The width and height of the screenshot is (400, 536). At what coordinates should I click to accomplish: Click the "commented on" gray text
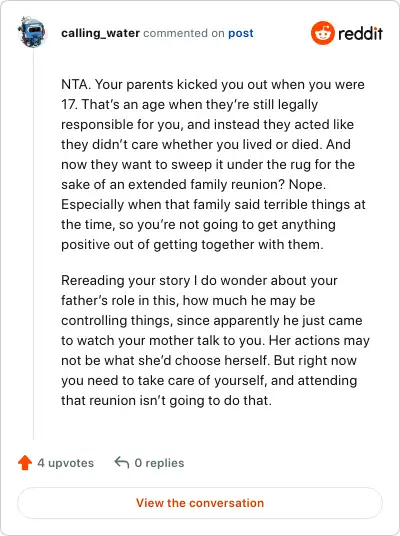184,33
